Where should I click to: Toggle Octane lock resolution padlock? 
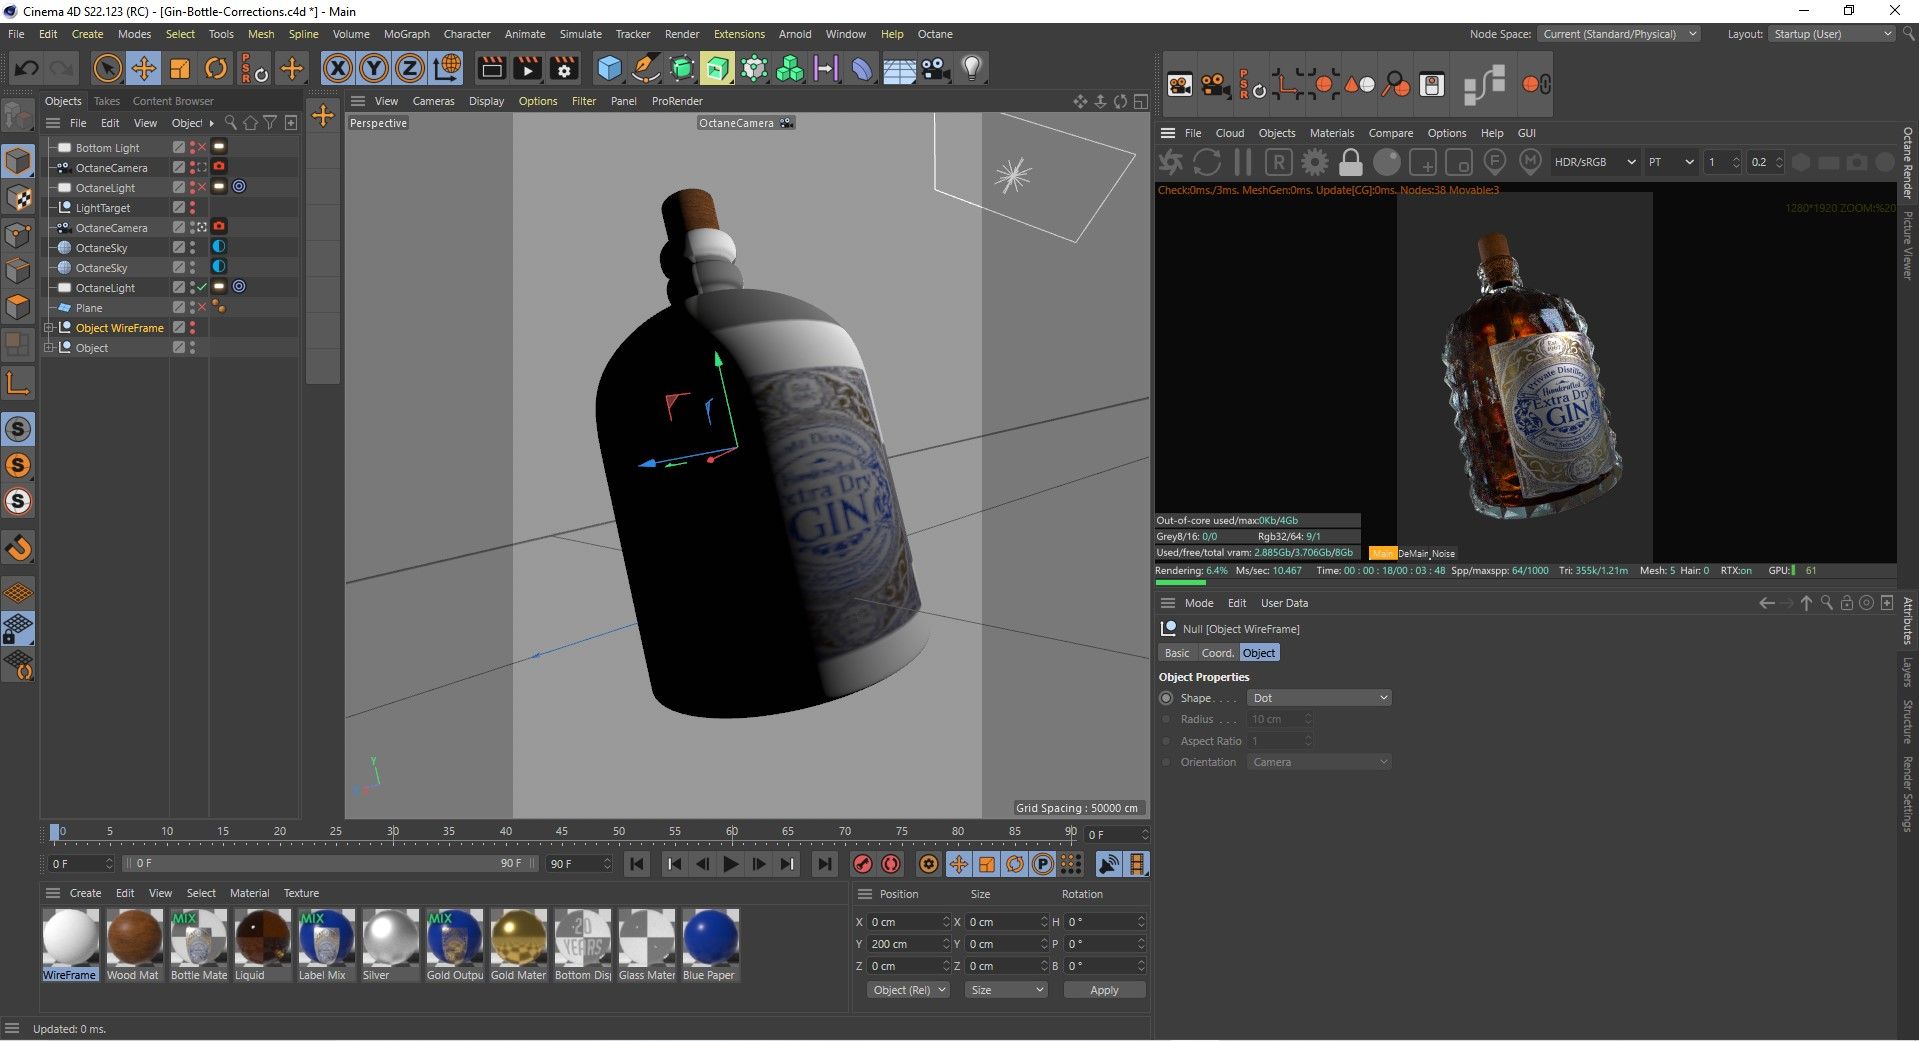(1350, 162)
